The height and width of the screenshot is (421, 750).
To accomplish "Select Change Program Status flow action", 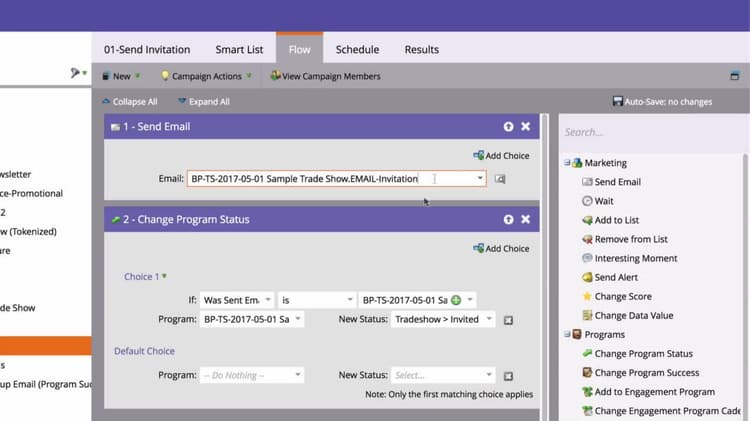I will [637, 354].
